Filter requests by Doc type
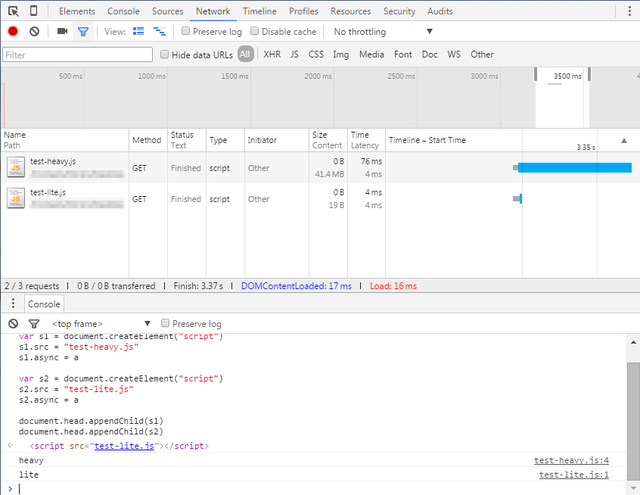Viewport: 640px width, 495px height. point(429,54)
